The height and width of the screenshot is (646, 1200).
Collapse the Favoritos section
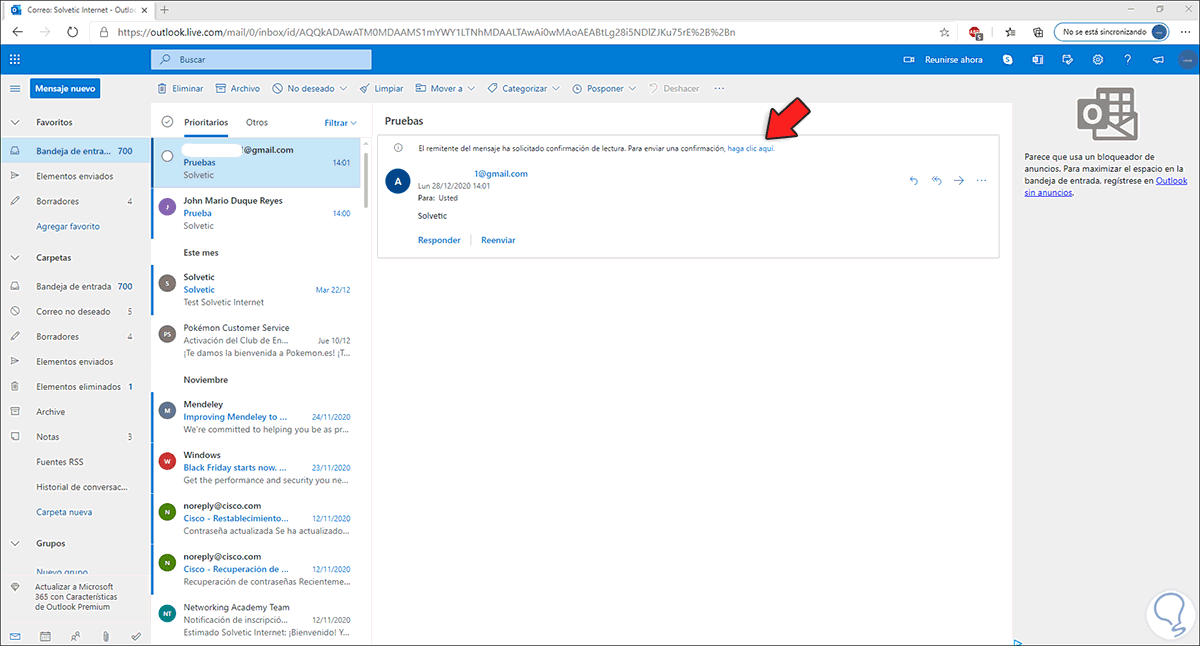[14, 122]
